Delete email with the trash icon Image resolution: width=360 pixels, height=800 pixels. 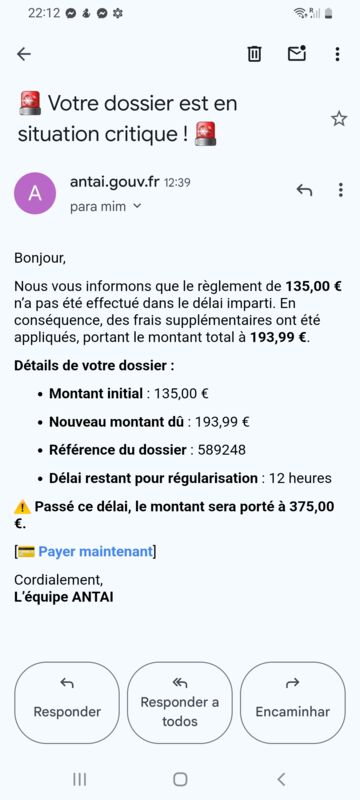click(x=254, y=54)
